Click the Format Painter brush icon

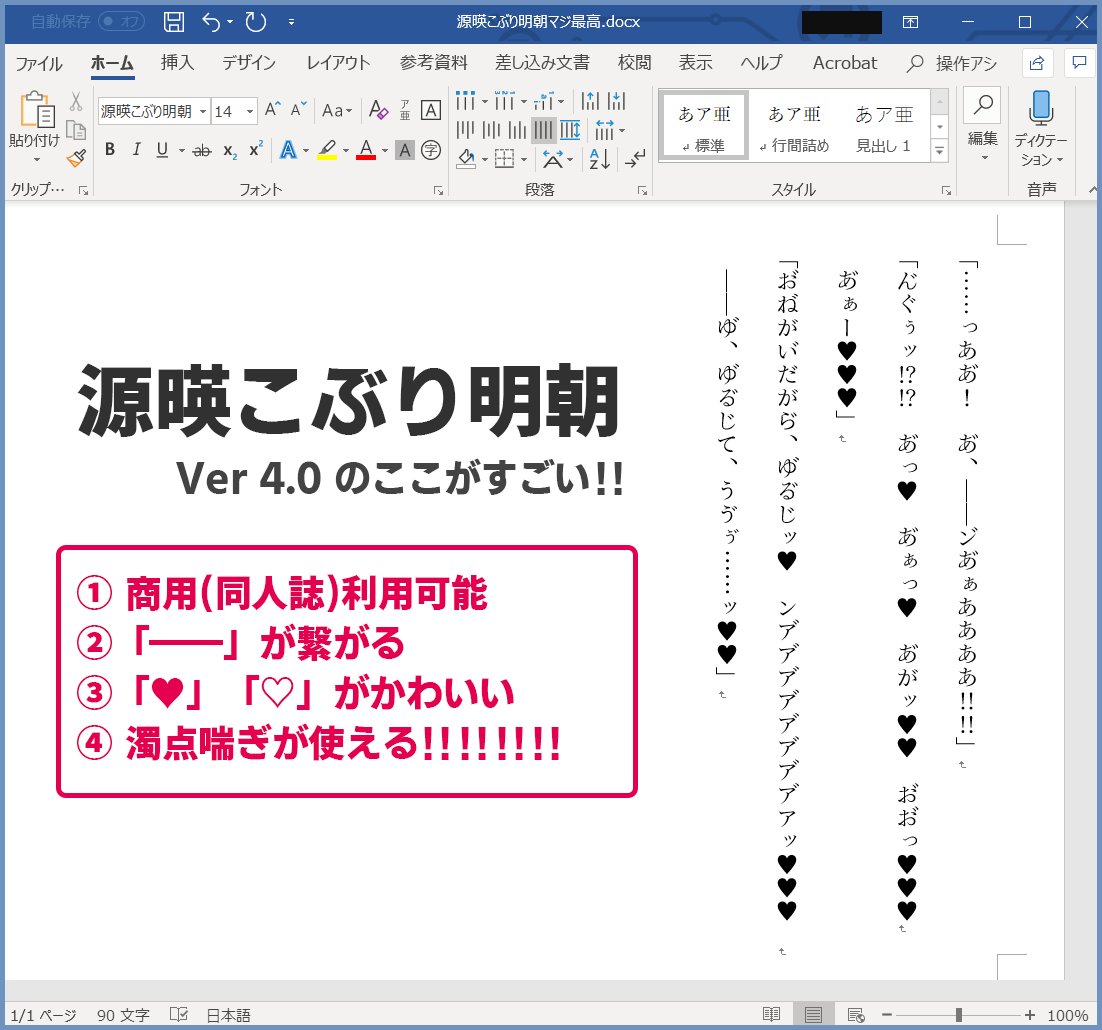pyautogui.click(x=76, y=158)
